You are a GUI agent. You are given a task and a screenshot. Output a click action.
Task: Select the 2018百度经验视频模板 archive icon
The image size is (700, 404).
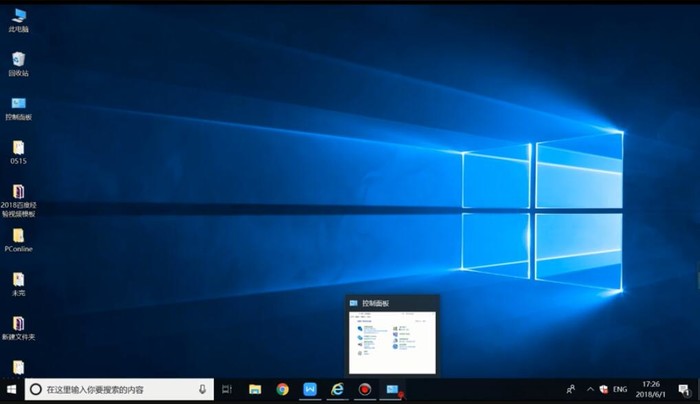(x=18, y=200)
